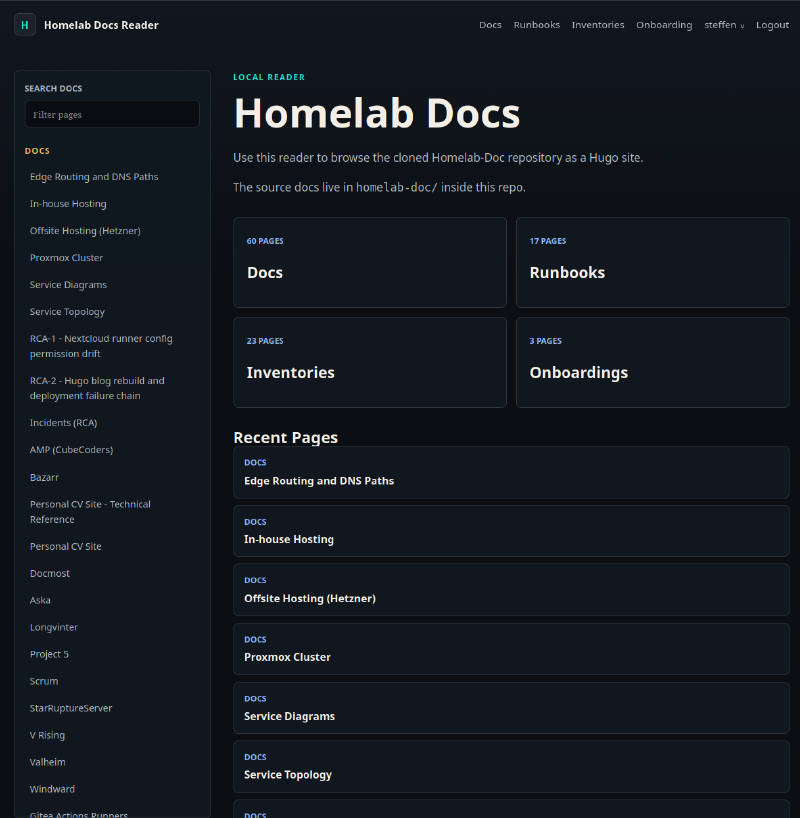
Task: Open RCA-1 Nextcloud runner config permission drift
Action: point(101,346)
